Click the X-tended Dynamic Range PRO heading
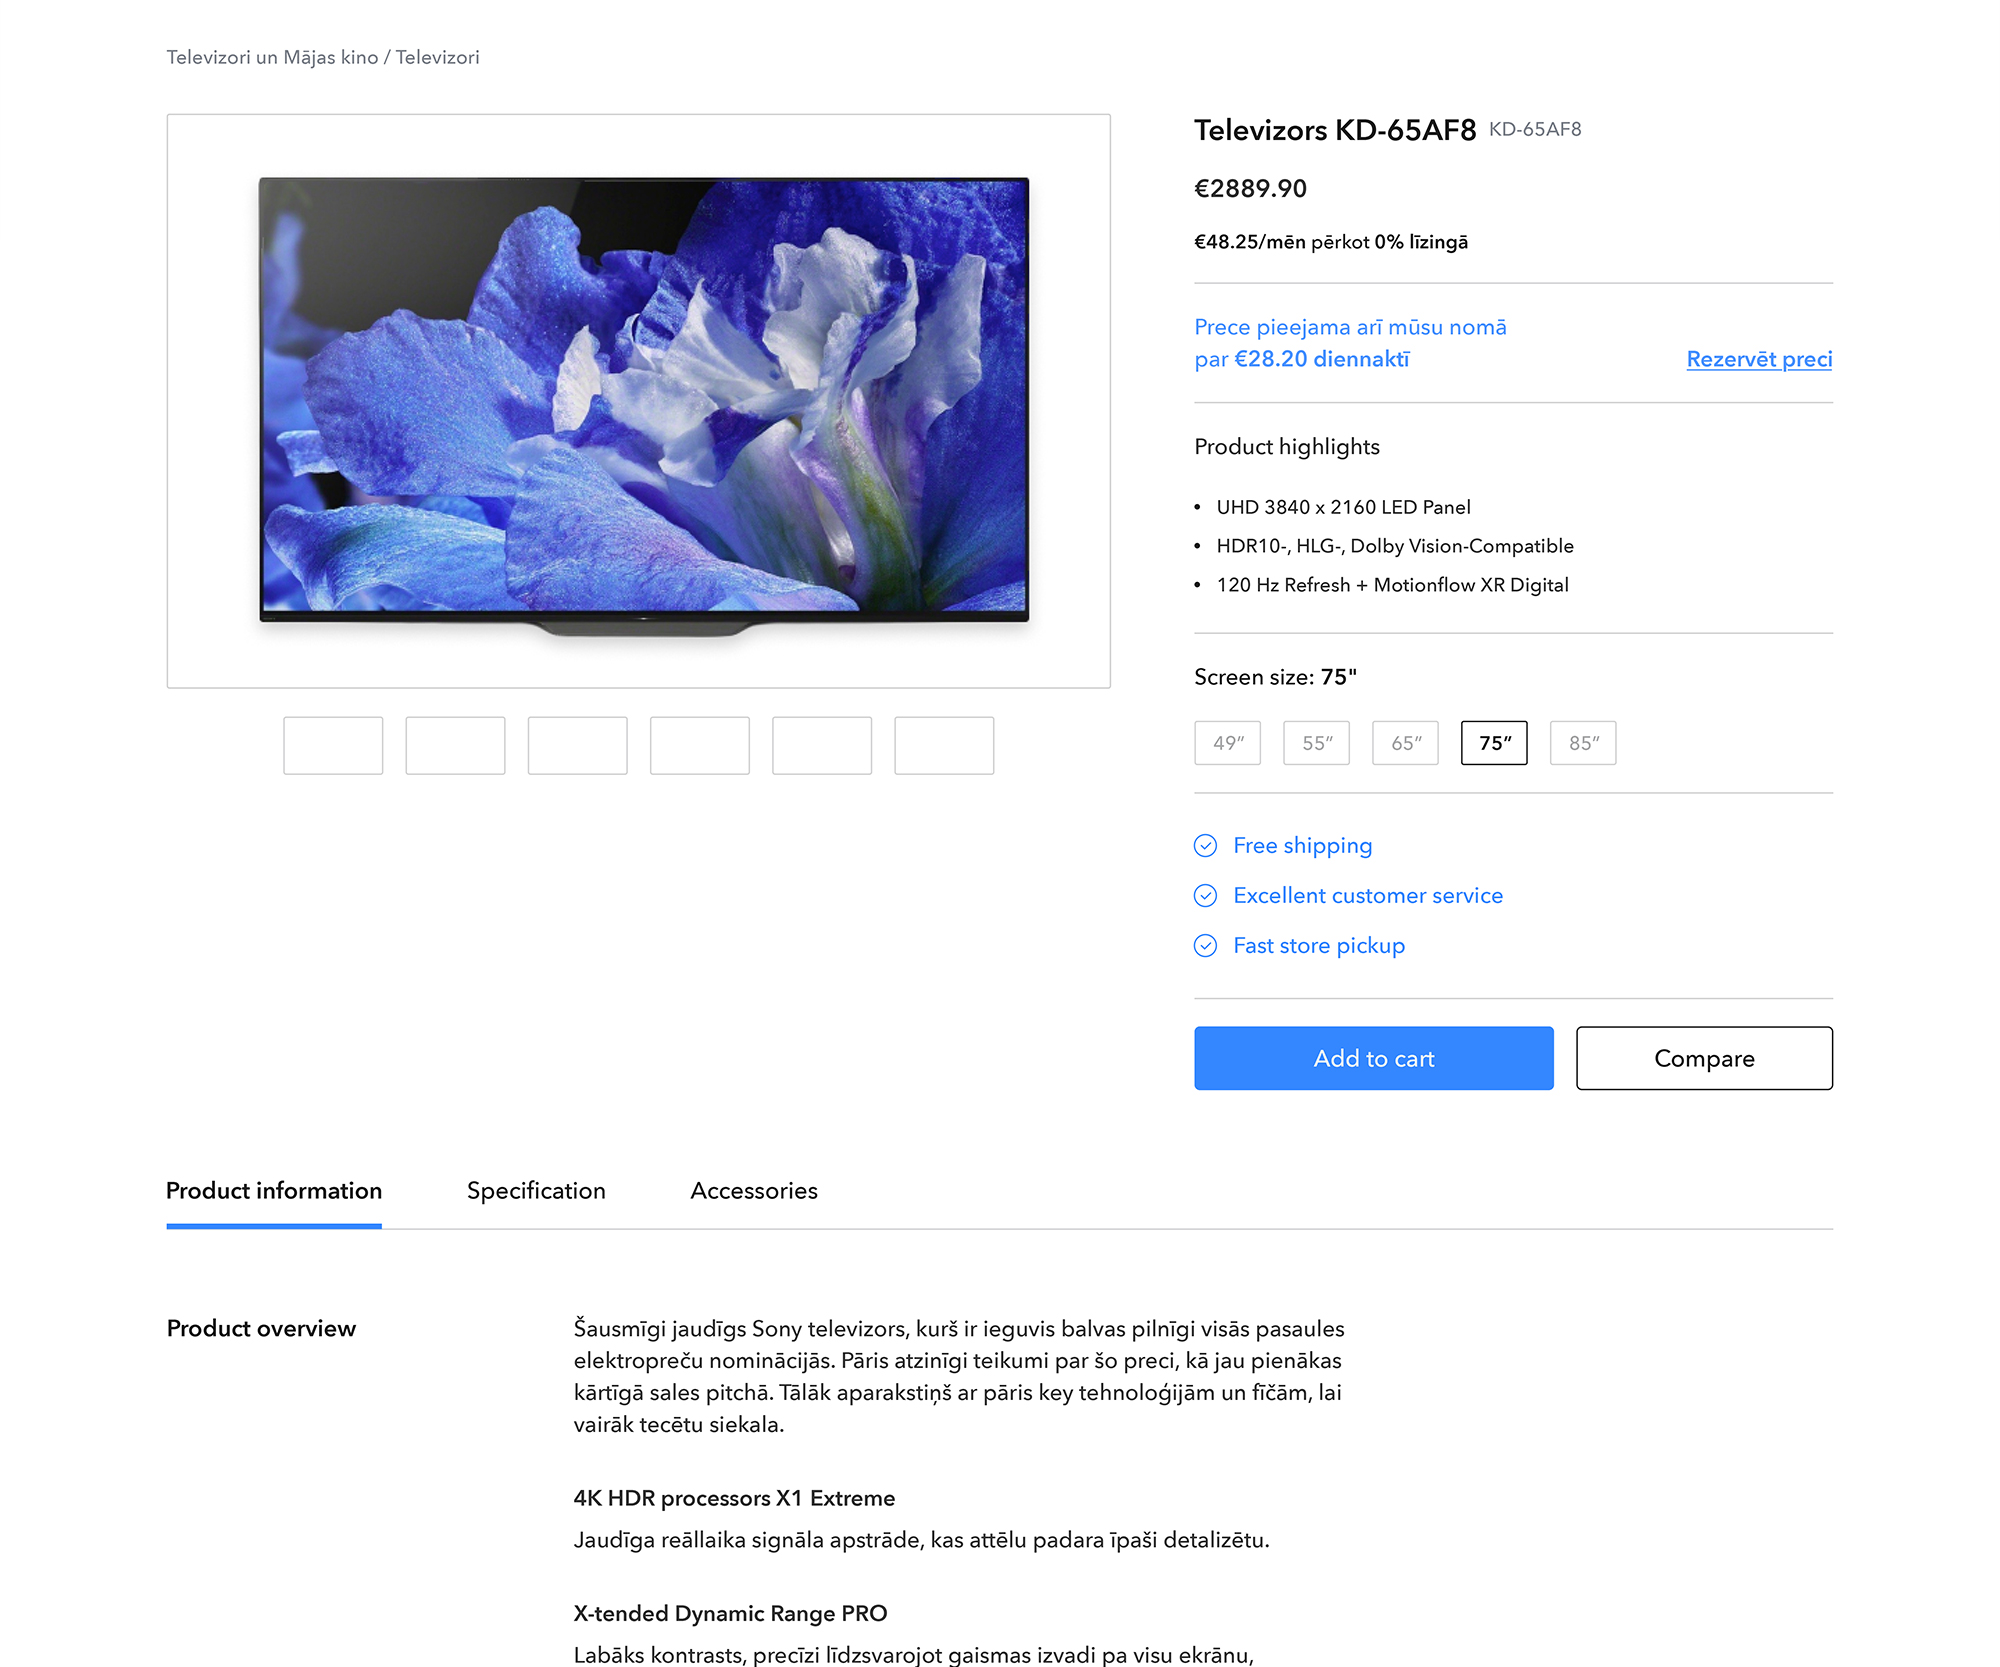Image resolution: width=2000 pixels, height=1667 pixels. [730, 1613]
